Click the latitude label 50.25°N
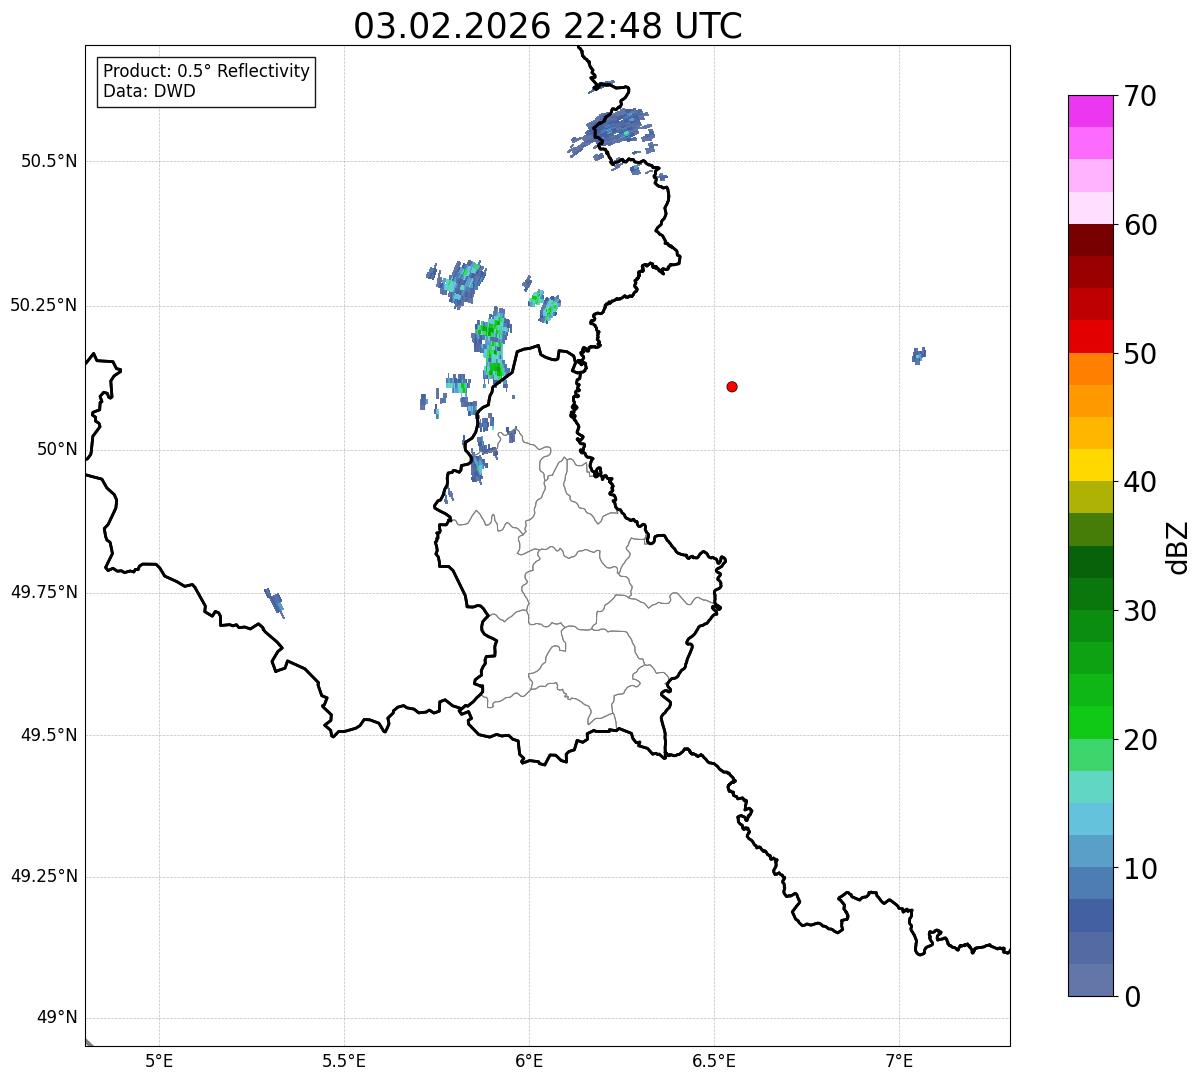The image size is (1202, 1081). pyautogui.click(x=44, y=305)
